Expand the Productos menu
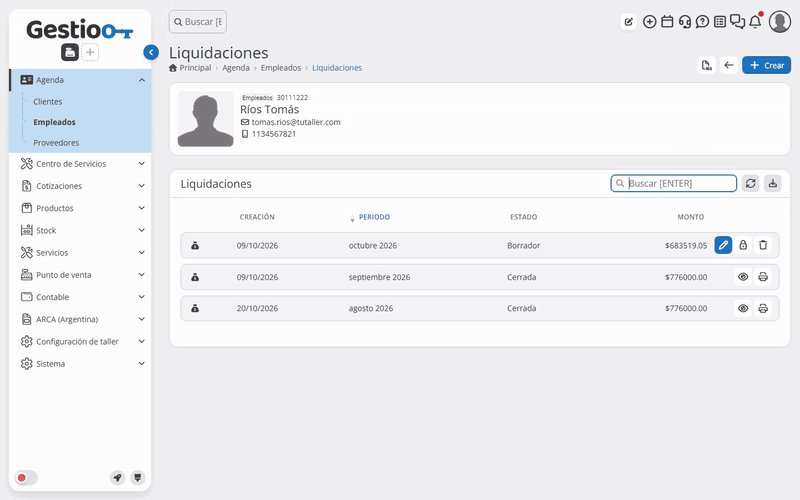This screenshot has width=800, height=500. 80,208
